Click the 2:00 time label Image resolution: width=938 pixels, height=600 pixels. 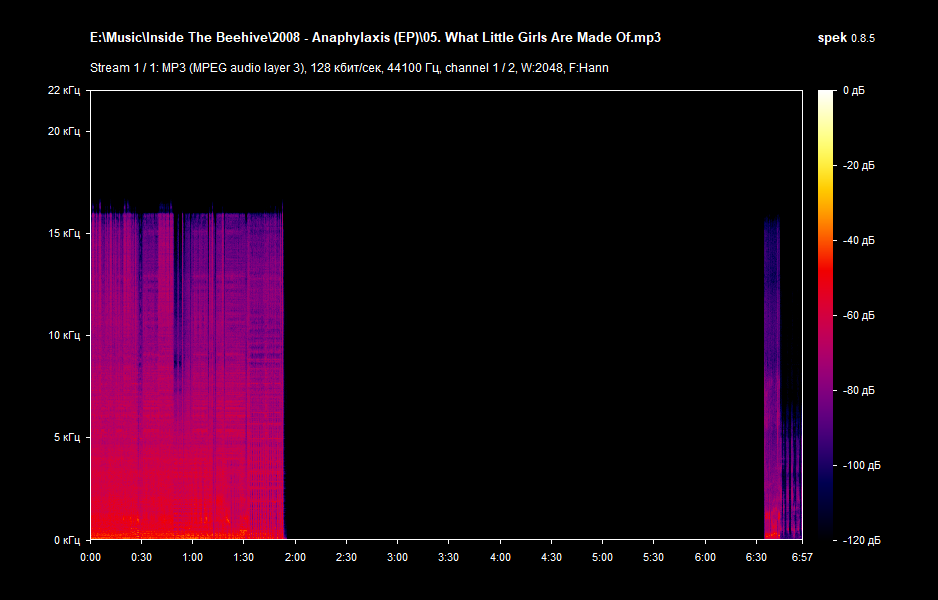coord(295,558)
